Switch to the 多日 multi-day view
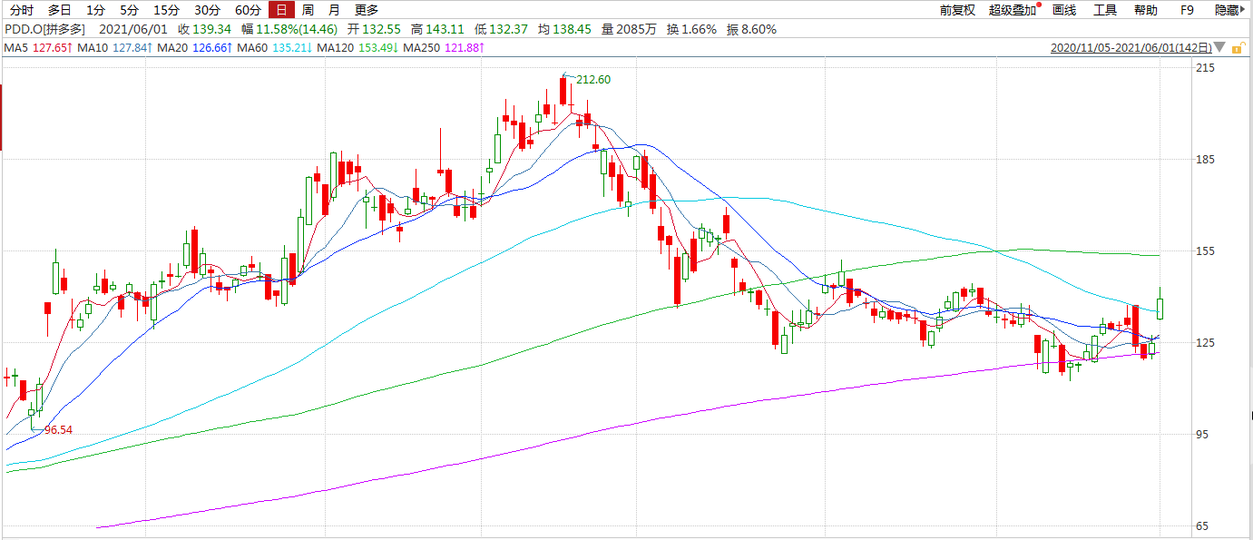The width and height of the screenshot is (1253, 540). coord(59,10)
